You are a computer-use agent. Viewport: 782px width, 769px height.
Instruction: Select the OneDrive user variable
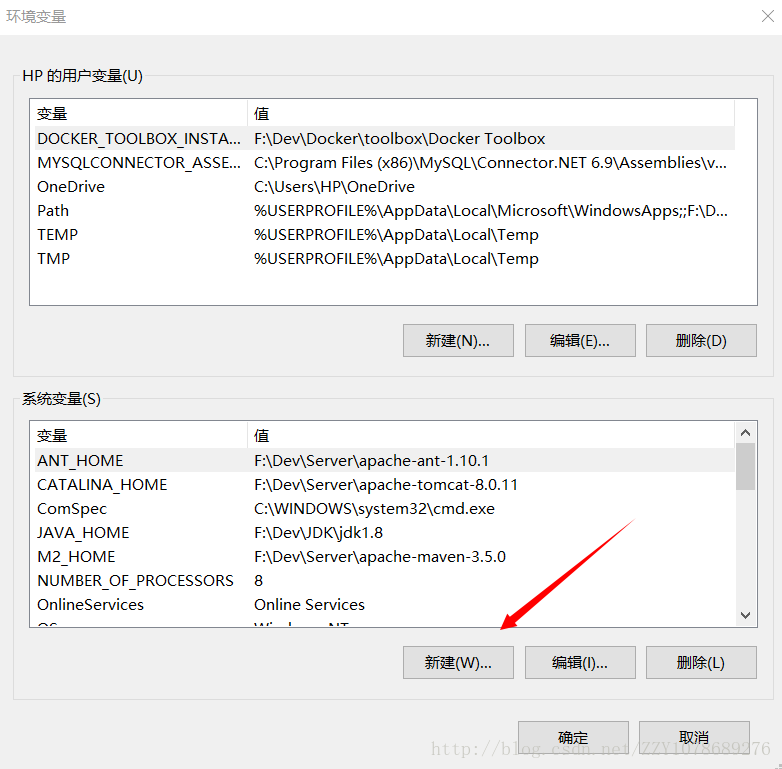coord(383,187)
